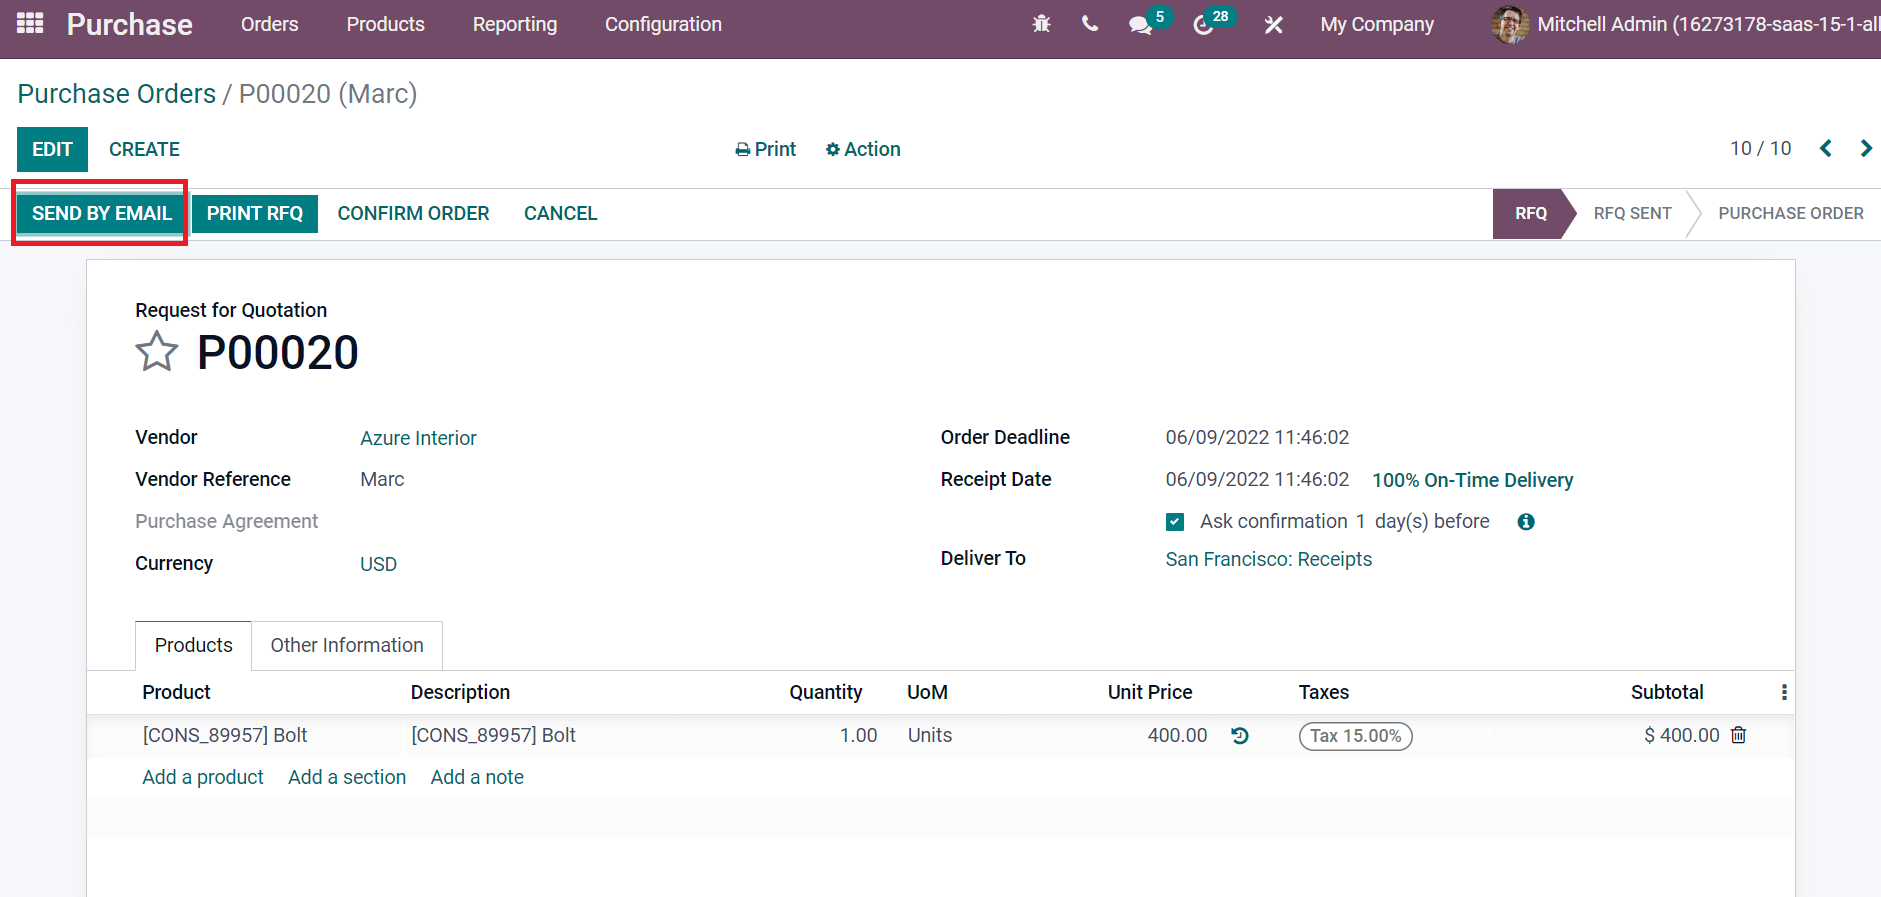
Task: Go to previous record arrow
Action: 1826,148
